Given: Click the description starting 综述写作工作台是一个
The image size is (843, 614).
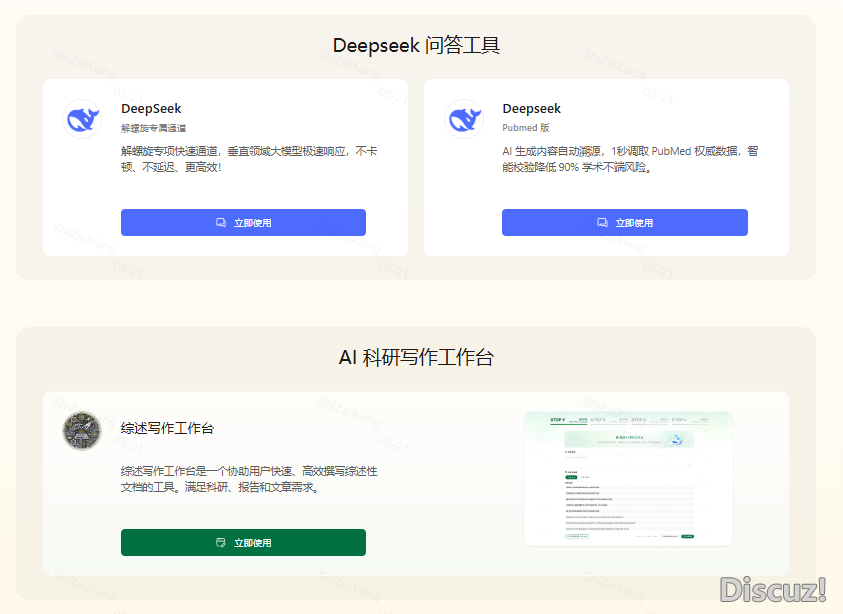Looking at the screenshot, I should [x=249, y=479].
